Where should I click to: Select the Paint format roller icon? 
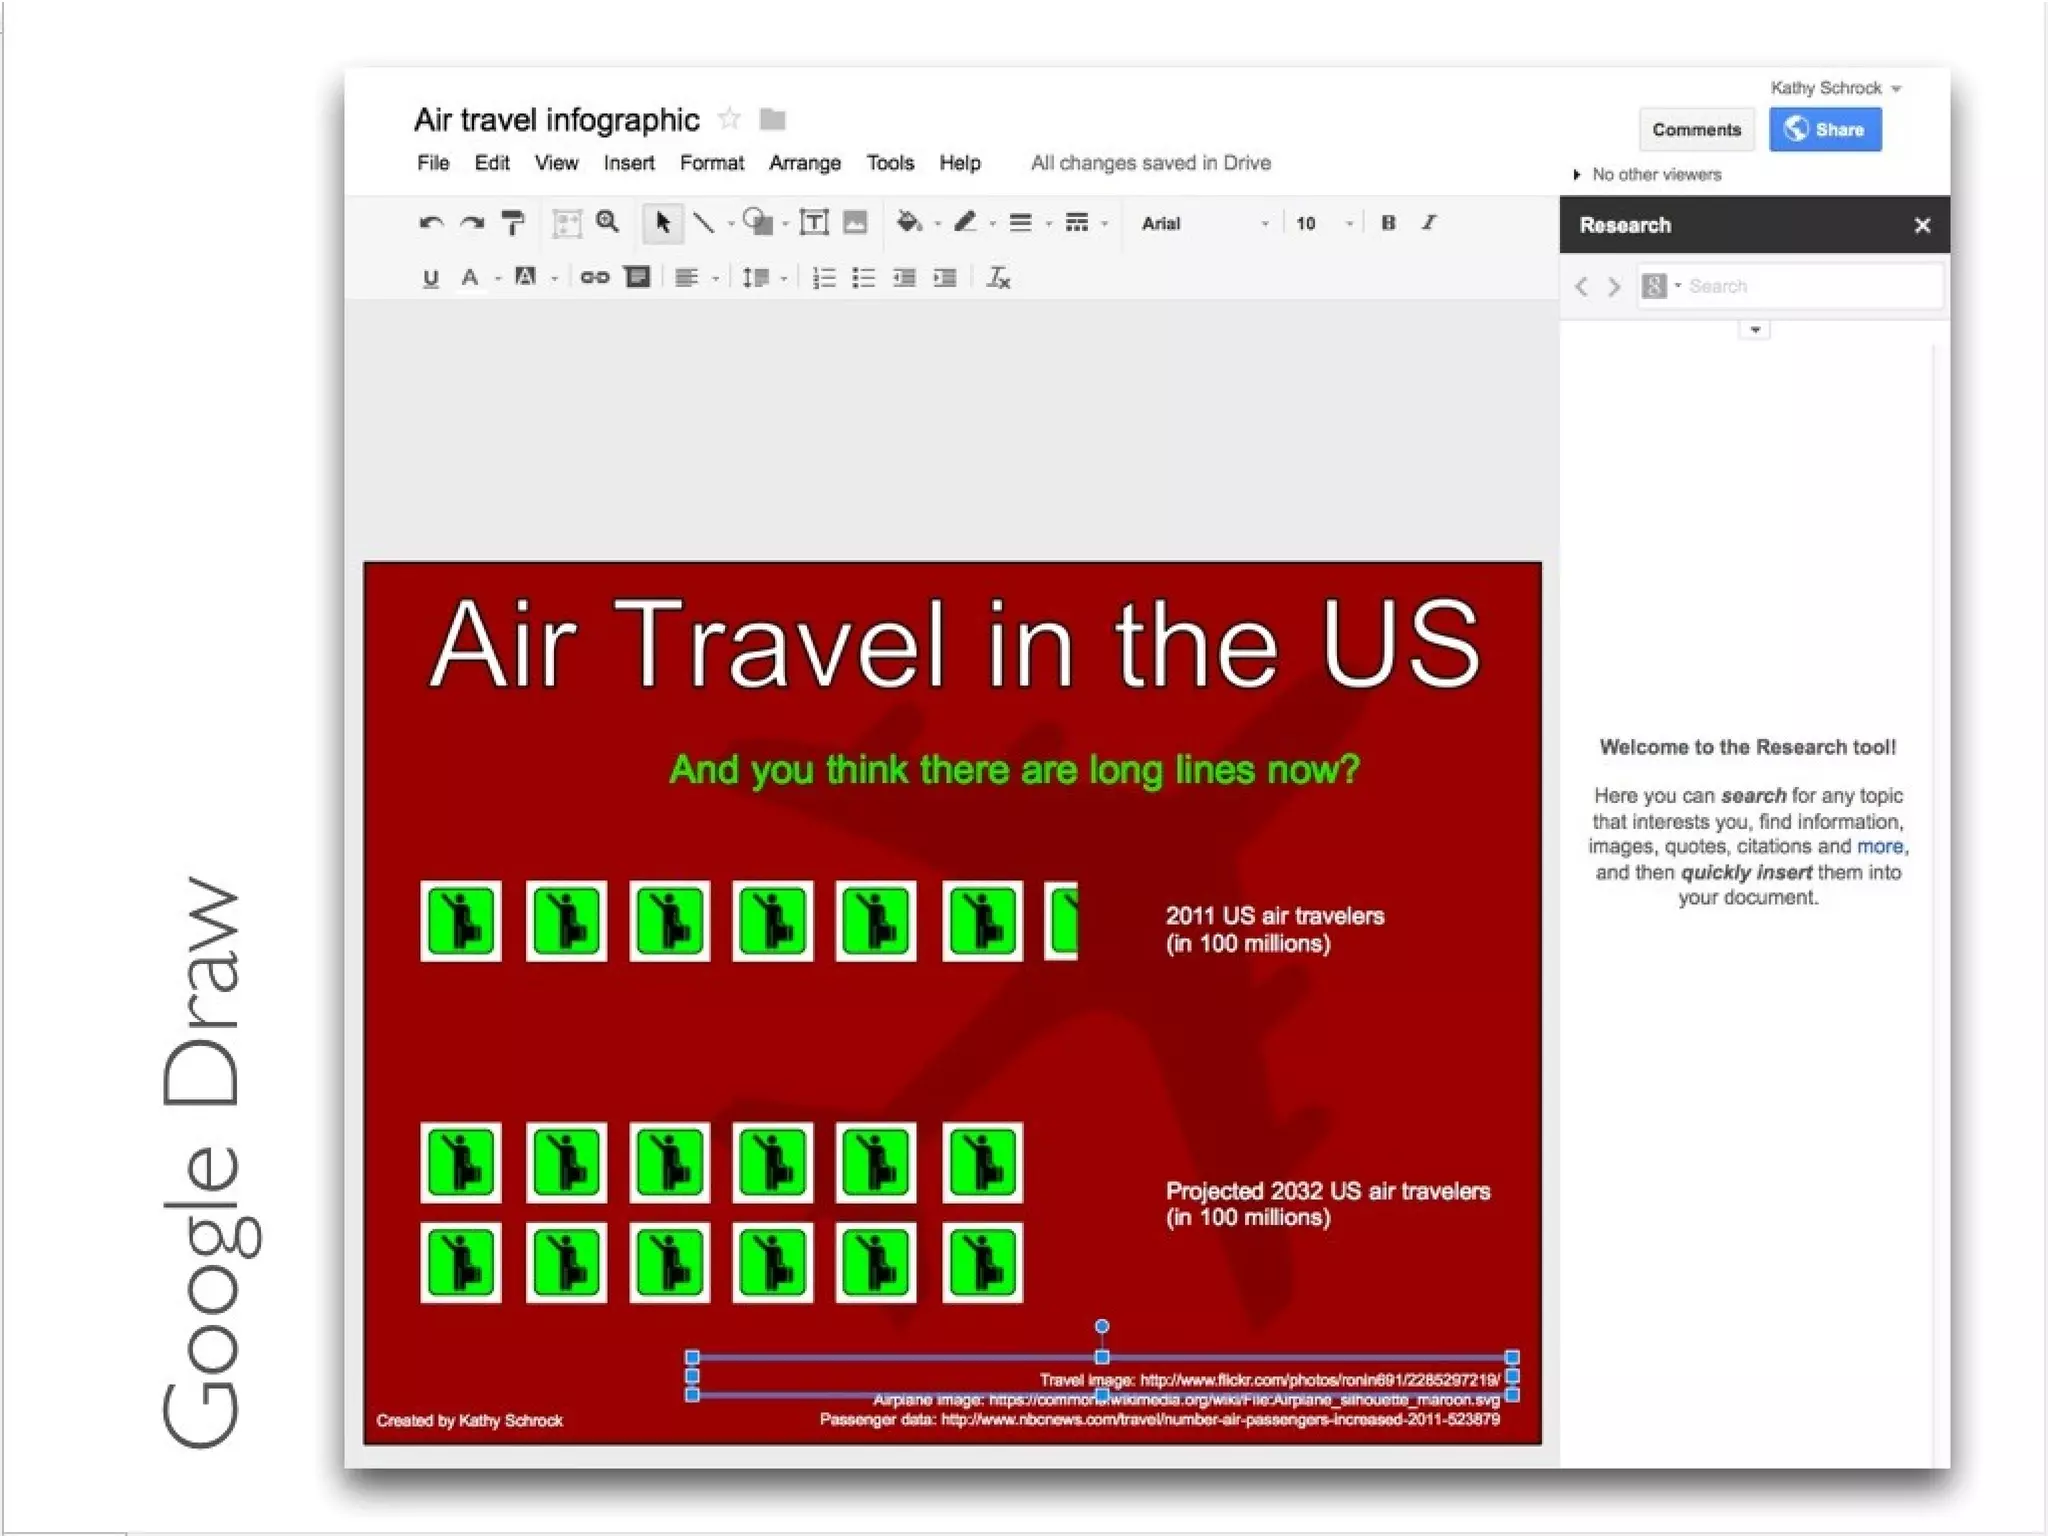[513, 223]
